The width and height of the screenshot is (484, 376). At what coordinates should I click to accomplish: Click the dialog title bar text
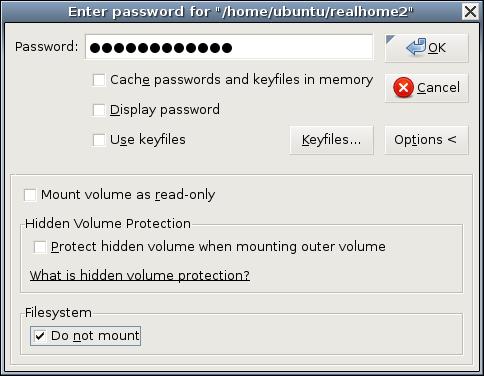(240, 12)
